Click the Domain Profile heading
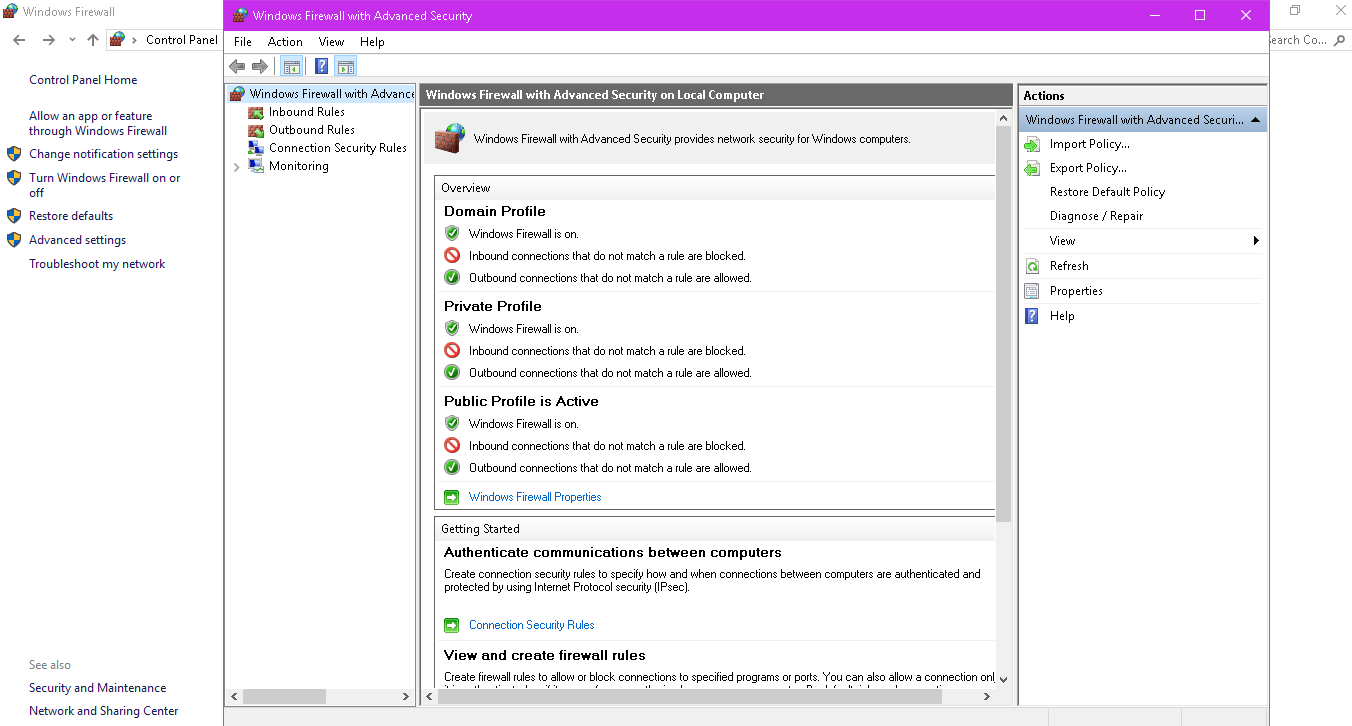1352x726 pixels. 495,211
